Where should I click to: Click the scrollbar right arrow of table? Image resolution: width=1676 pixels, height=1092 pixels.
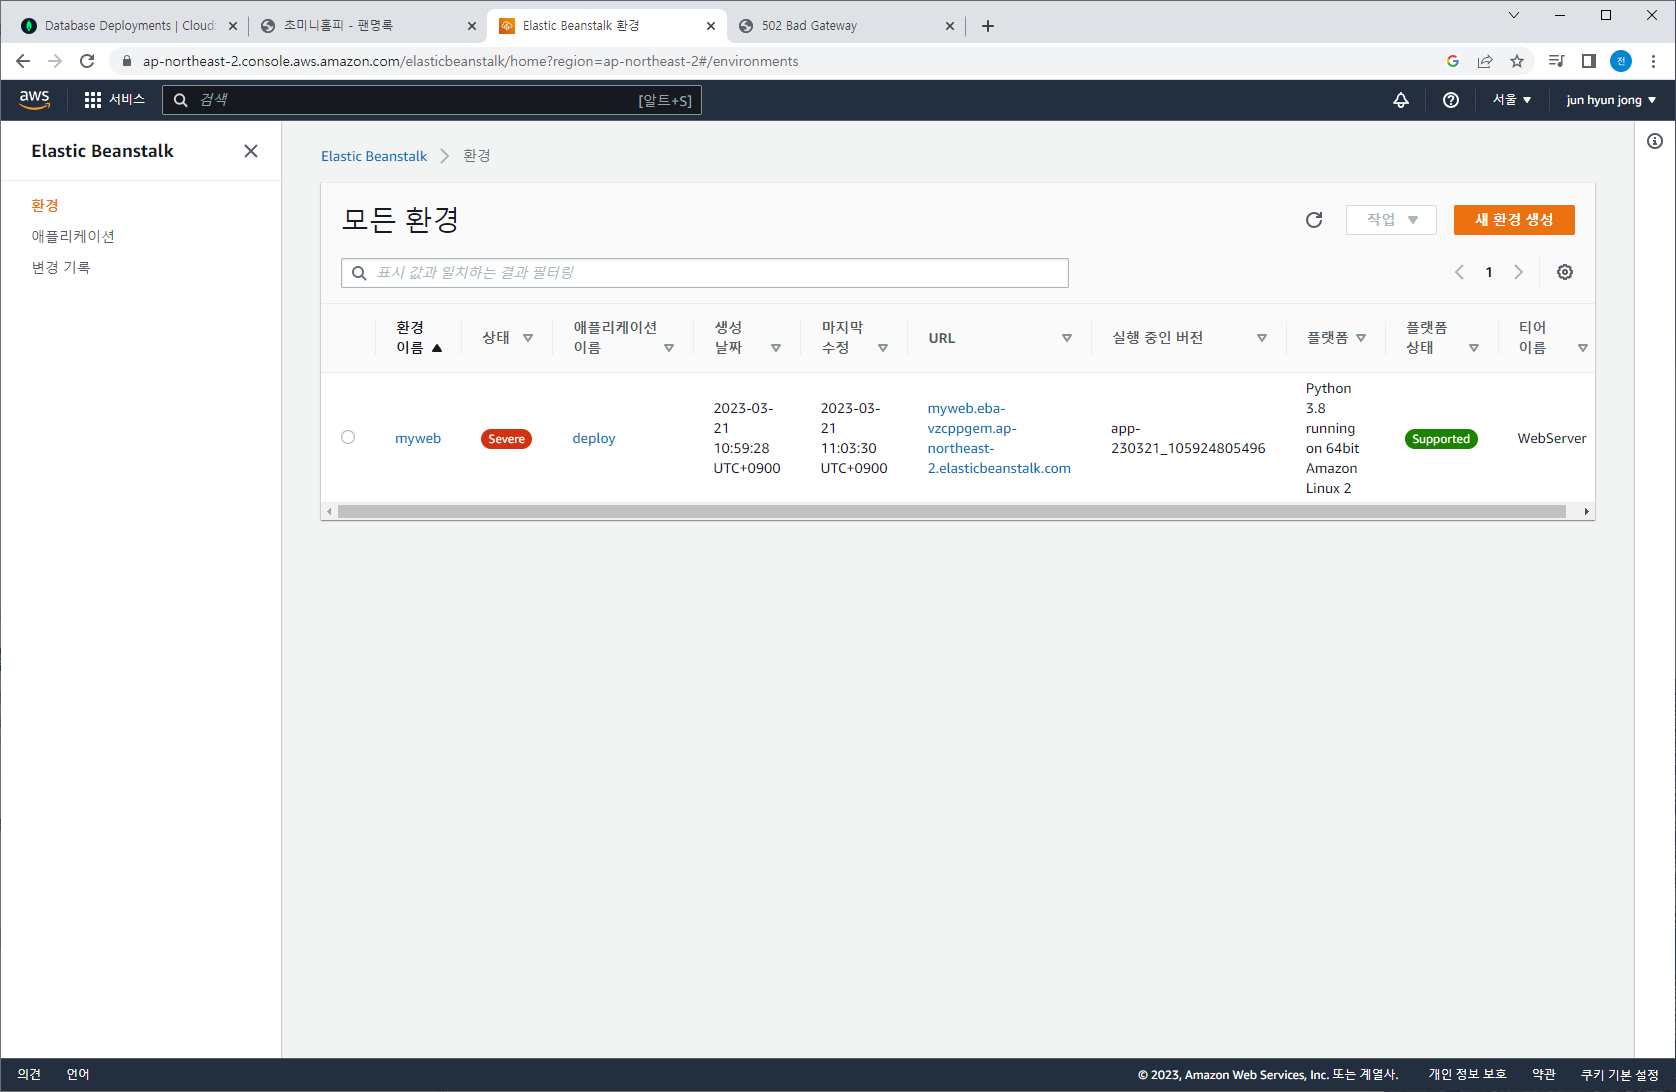(1586, 512)
